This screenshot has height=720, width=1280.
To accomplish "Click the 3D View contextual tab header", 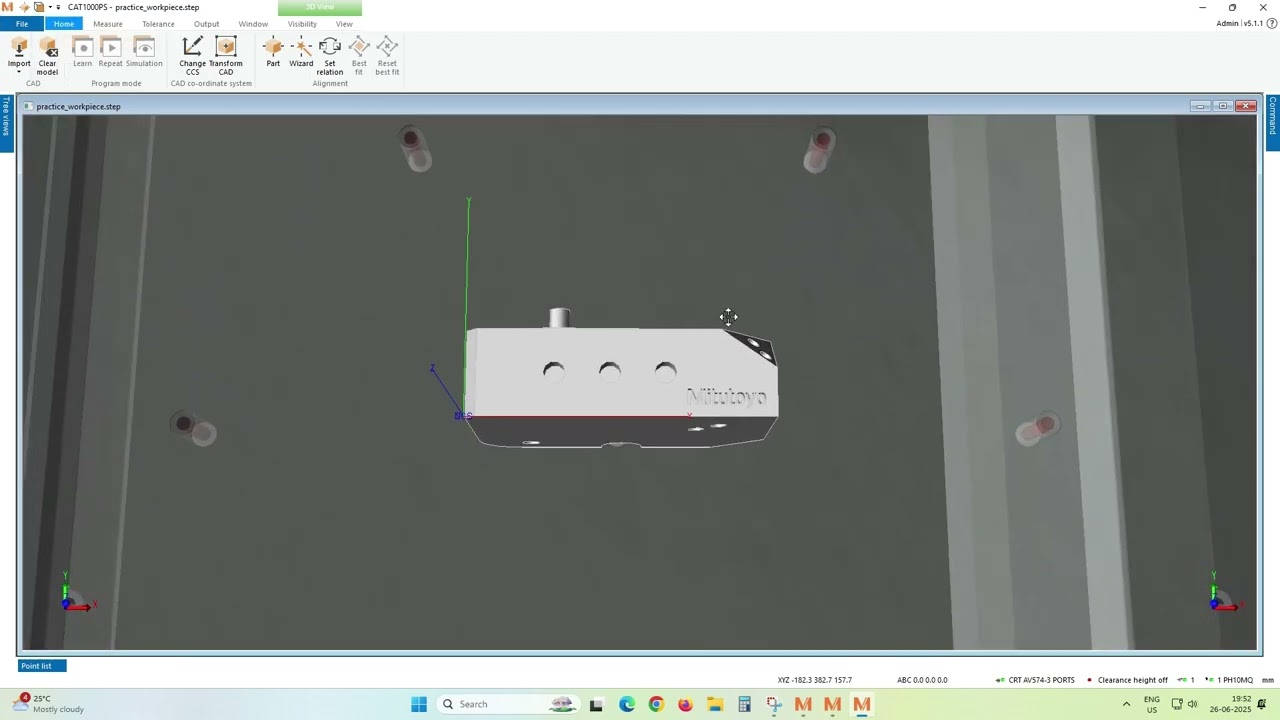I will click(x=320, y=7).
